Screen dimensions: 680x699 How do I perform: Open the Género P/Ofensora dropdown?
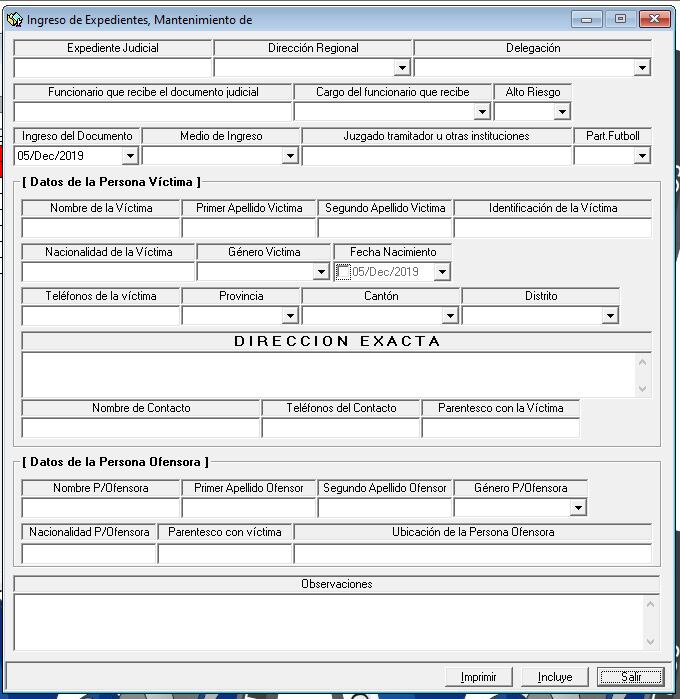578,508
